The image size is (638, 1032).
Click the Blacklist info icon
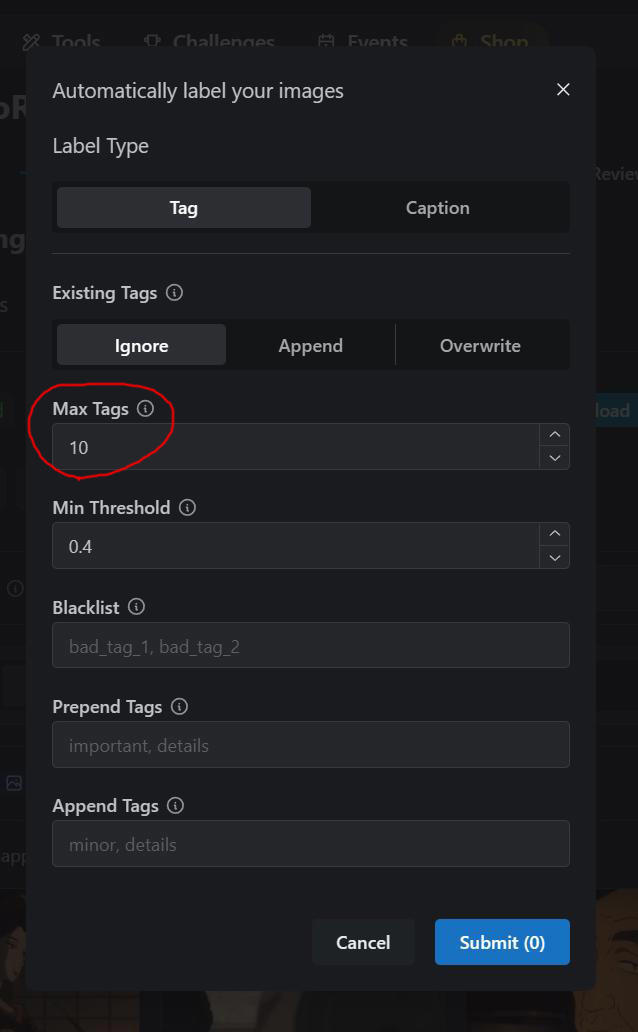click(x=136, y=607)
